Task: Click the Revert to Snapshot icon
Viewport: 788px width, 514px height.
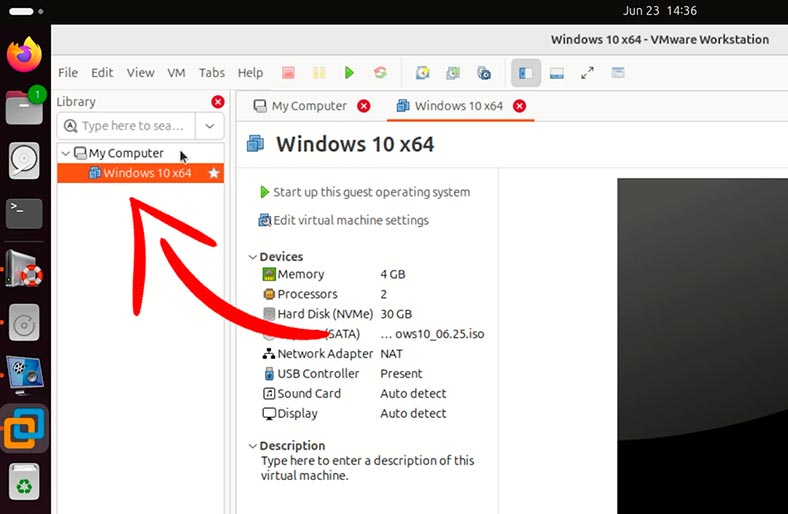Action: (x=453, y=73)
